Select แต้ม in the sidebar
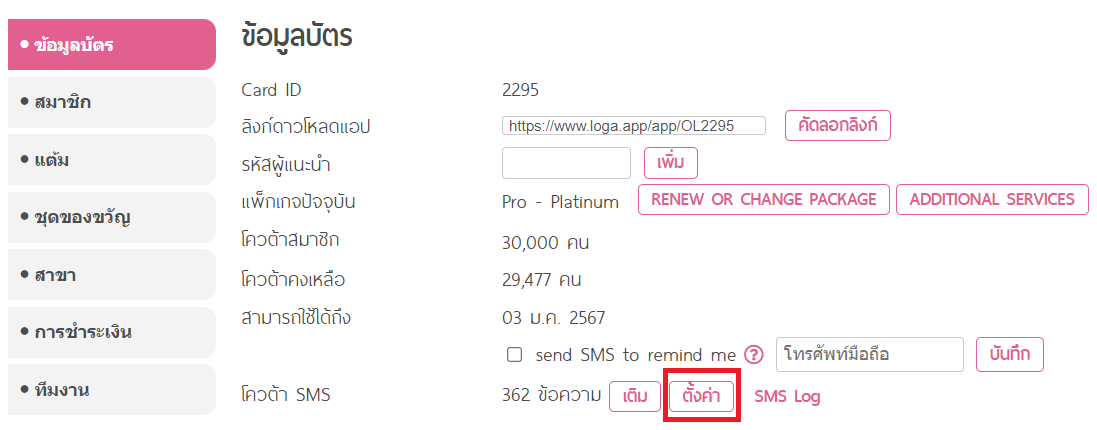The height and width of the screenshot is (430, 1097). pyautogui.click(x=112, y=160)
